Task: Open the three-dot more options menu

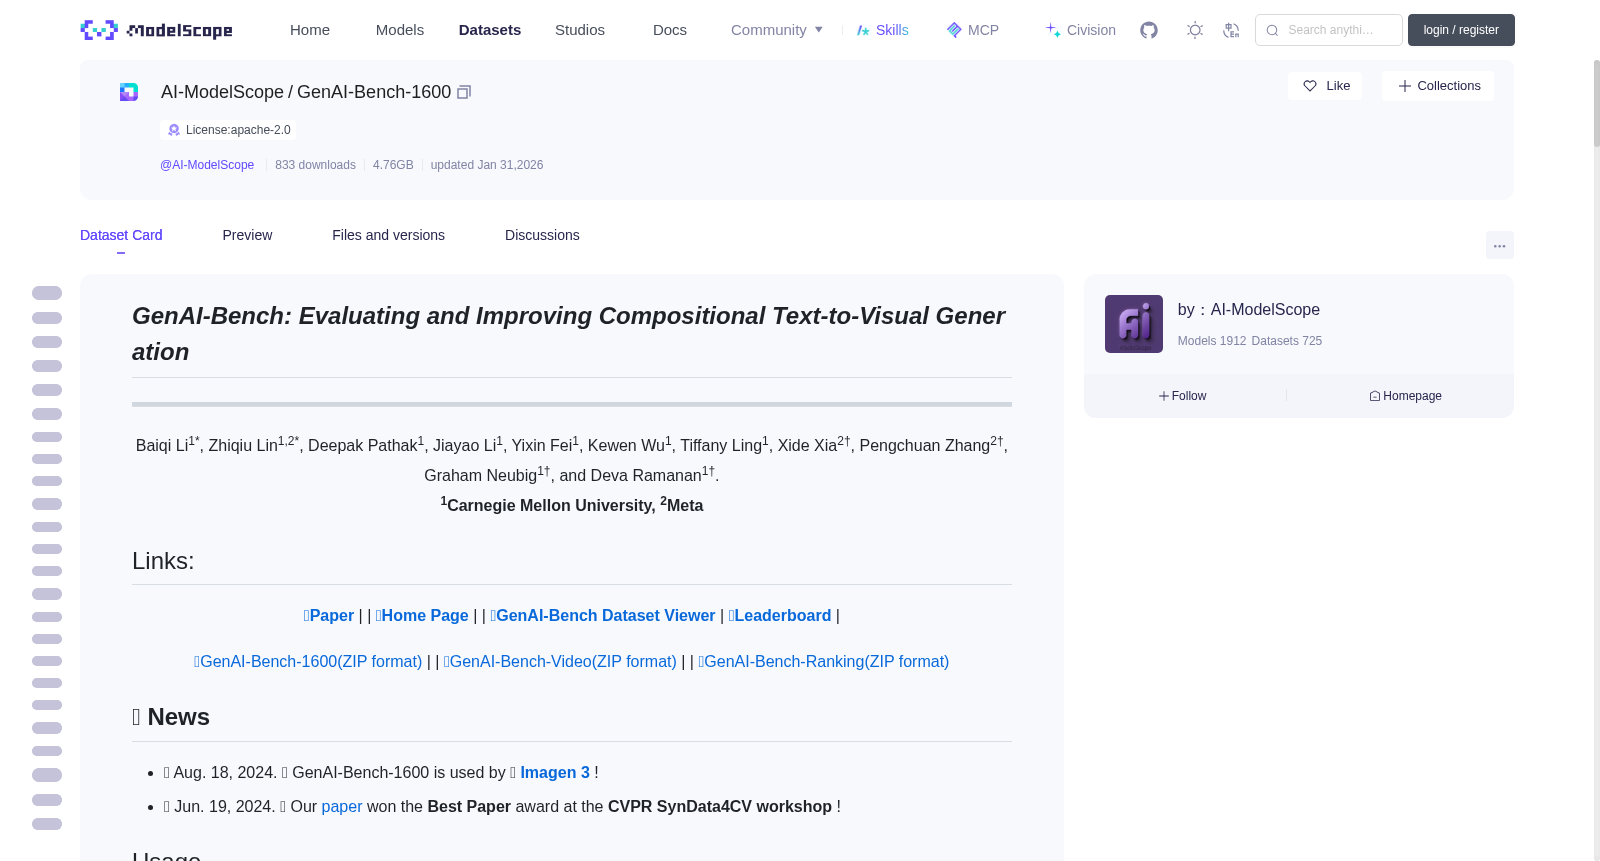Action: click(1500, 245)
